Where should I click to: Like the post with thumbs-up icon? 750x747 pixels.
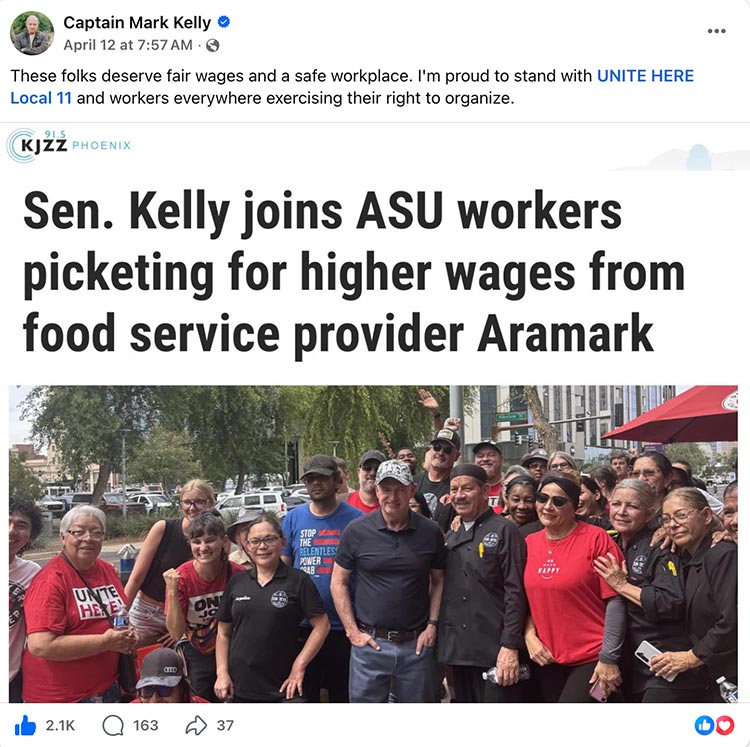25,725
